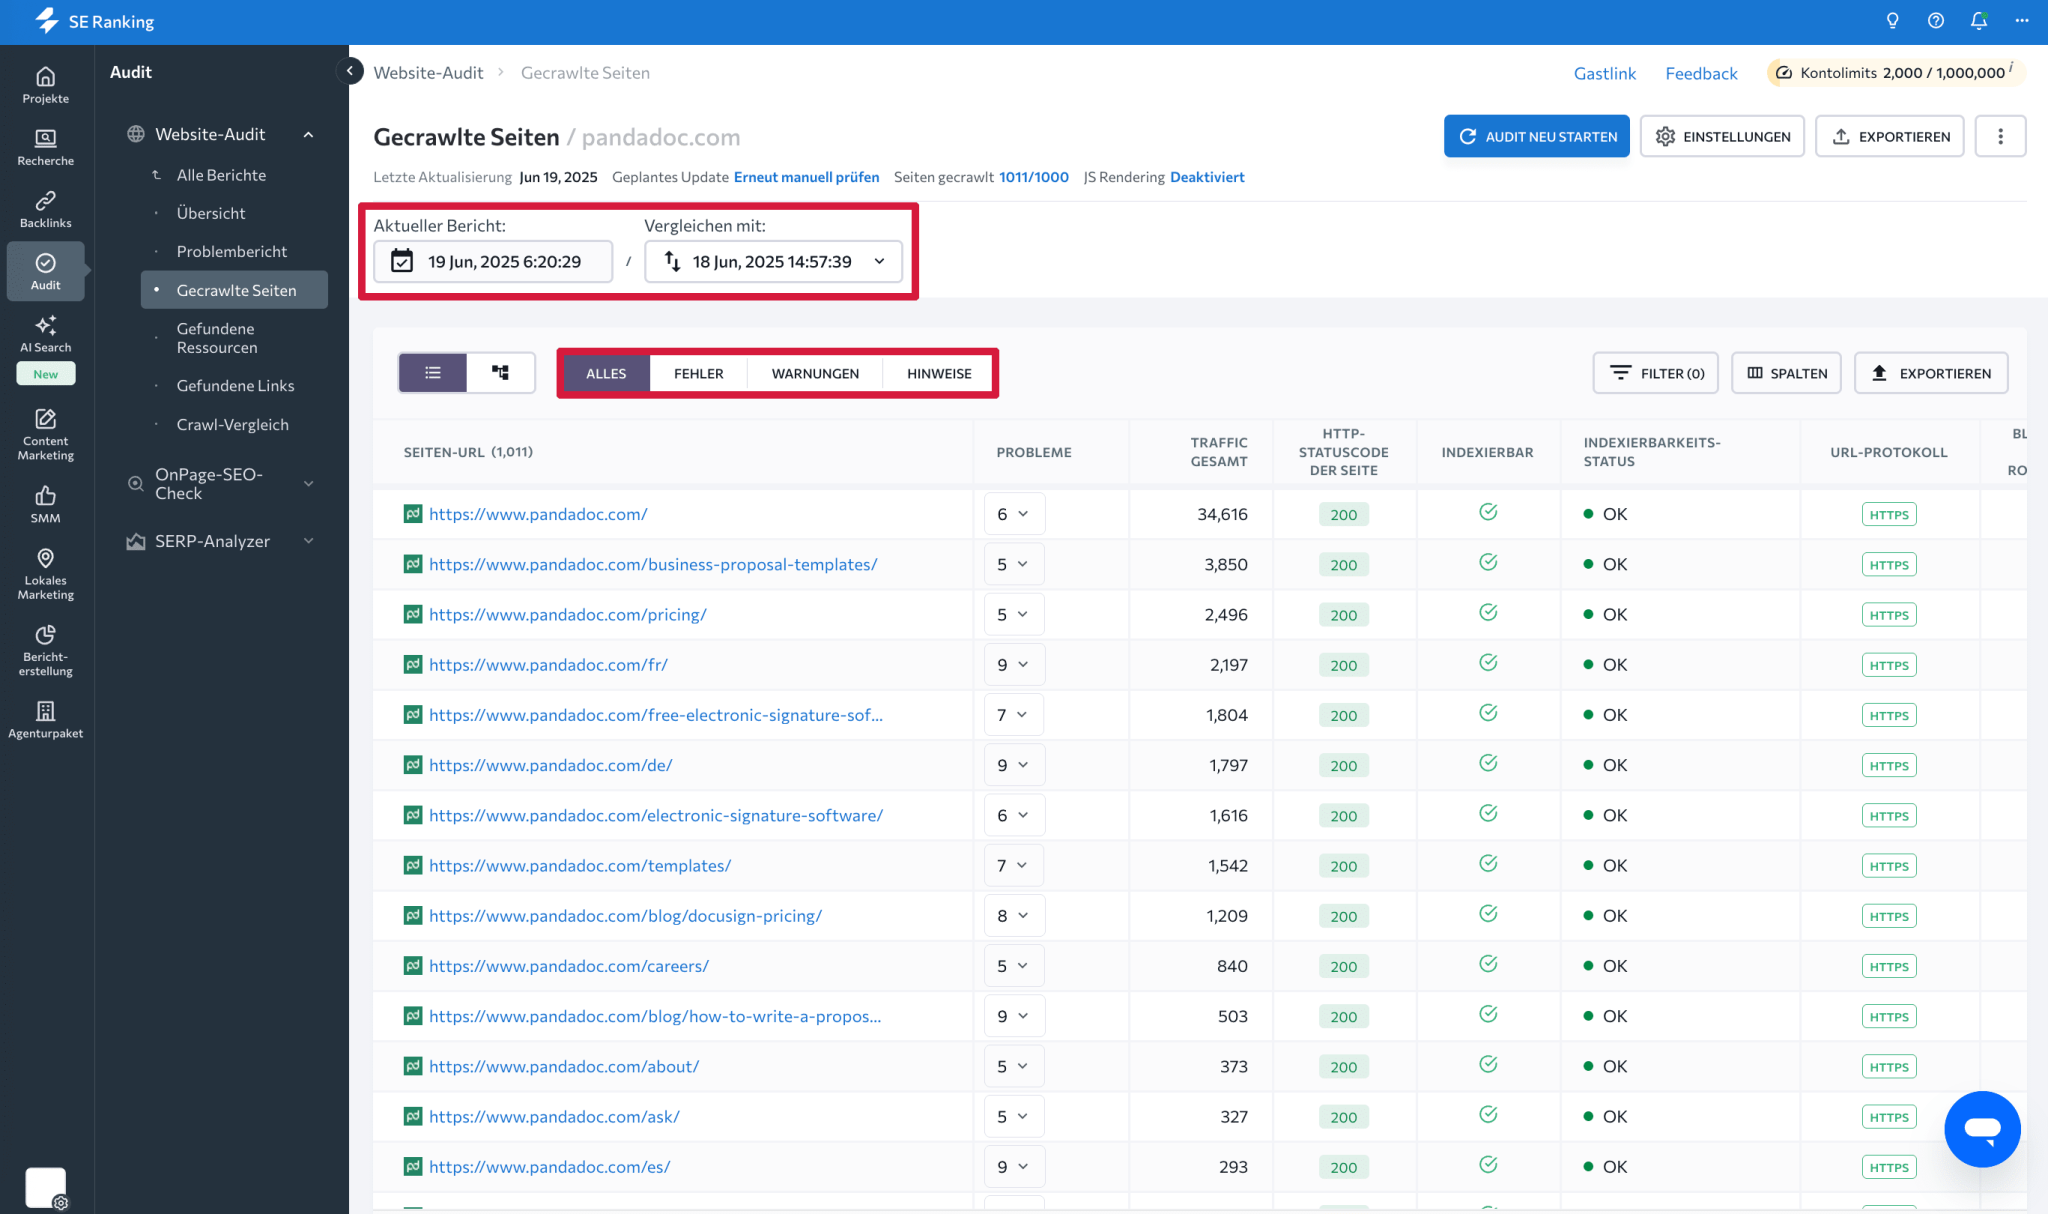The height and width of the screenshot is (1214, 2048).
Task: Click the Kontolimits usage indicator
Action: coord(1895,73)
